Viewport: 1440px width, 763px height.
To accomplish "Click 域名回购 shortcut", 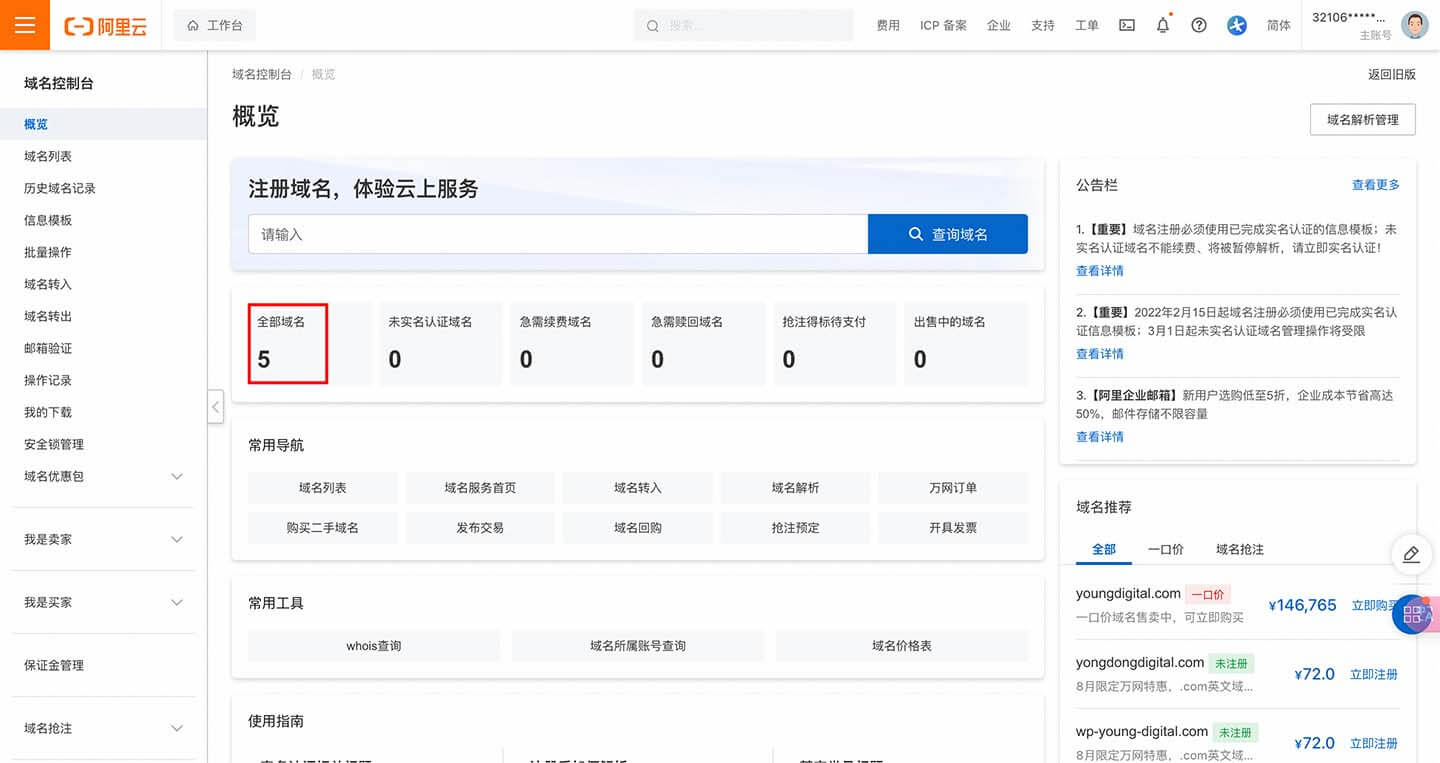I will [x=638, y=528].
